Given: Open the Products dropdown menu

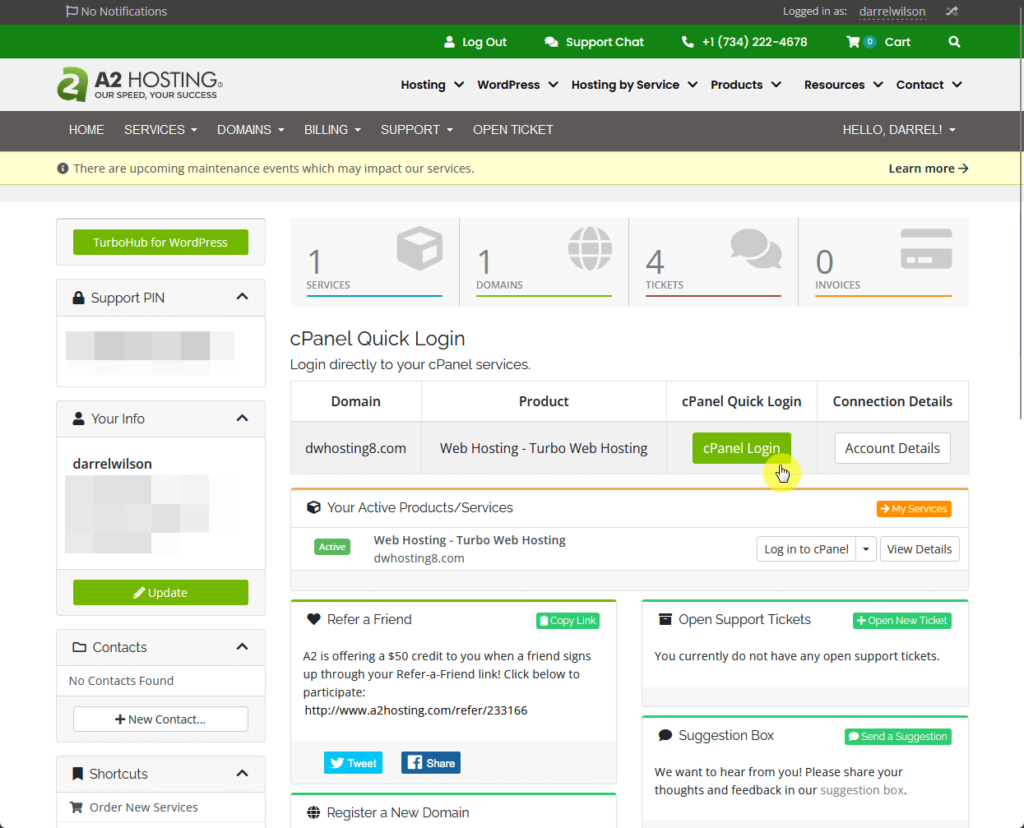Looking at the screenshot, I should (x=746, y=85).
